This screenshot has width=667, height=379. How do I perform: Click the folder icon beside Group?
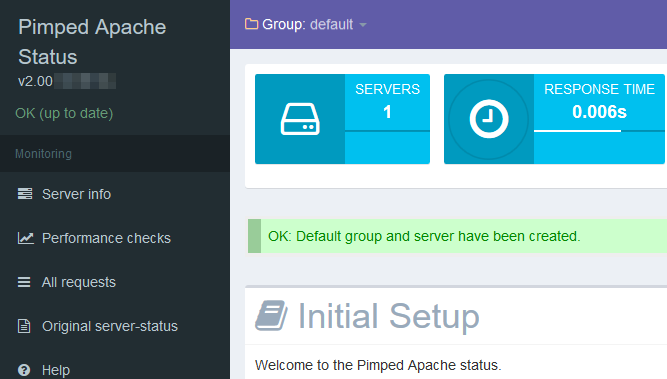click(x=251, y=24)
